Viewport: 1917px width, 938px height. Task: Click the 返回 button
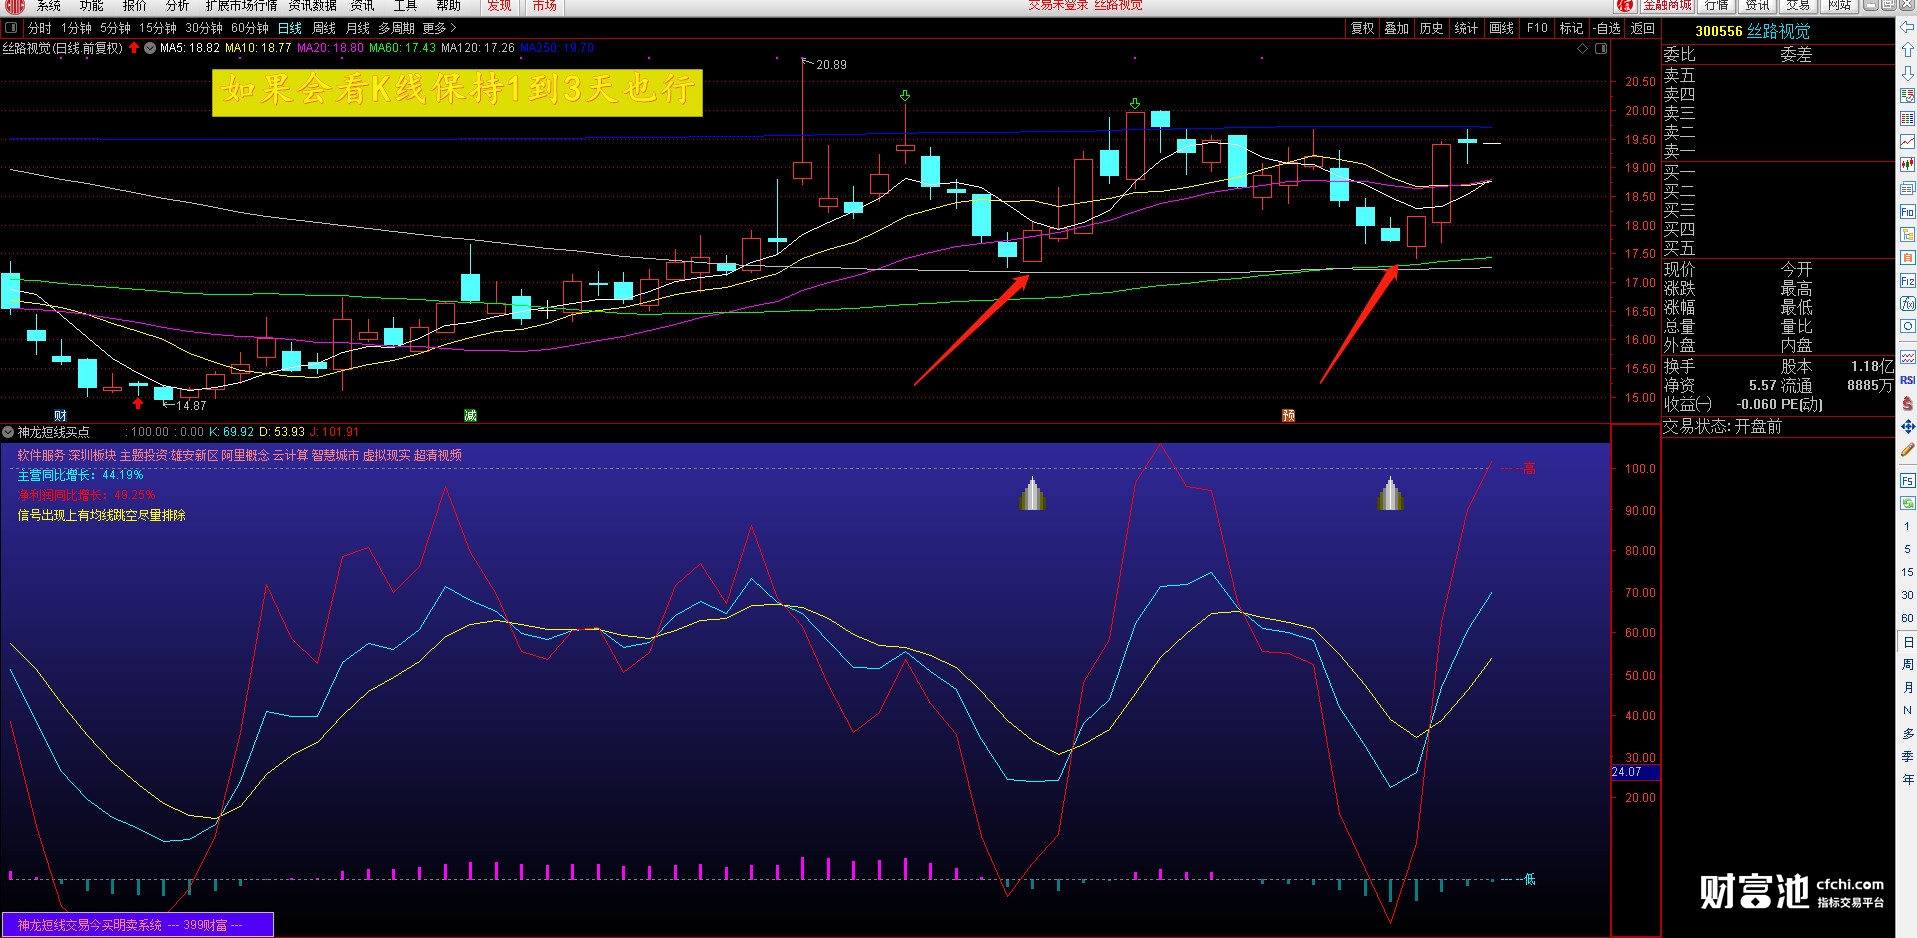pyautogui.click(x=1643, y=28)
